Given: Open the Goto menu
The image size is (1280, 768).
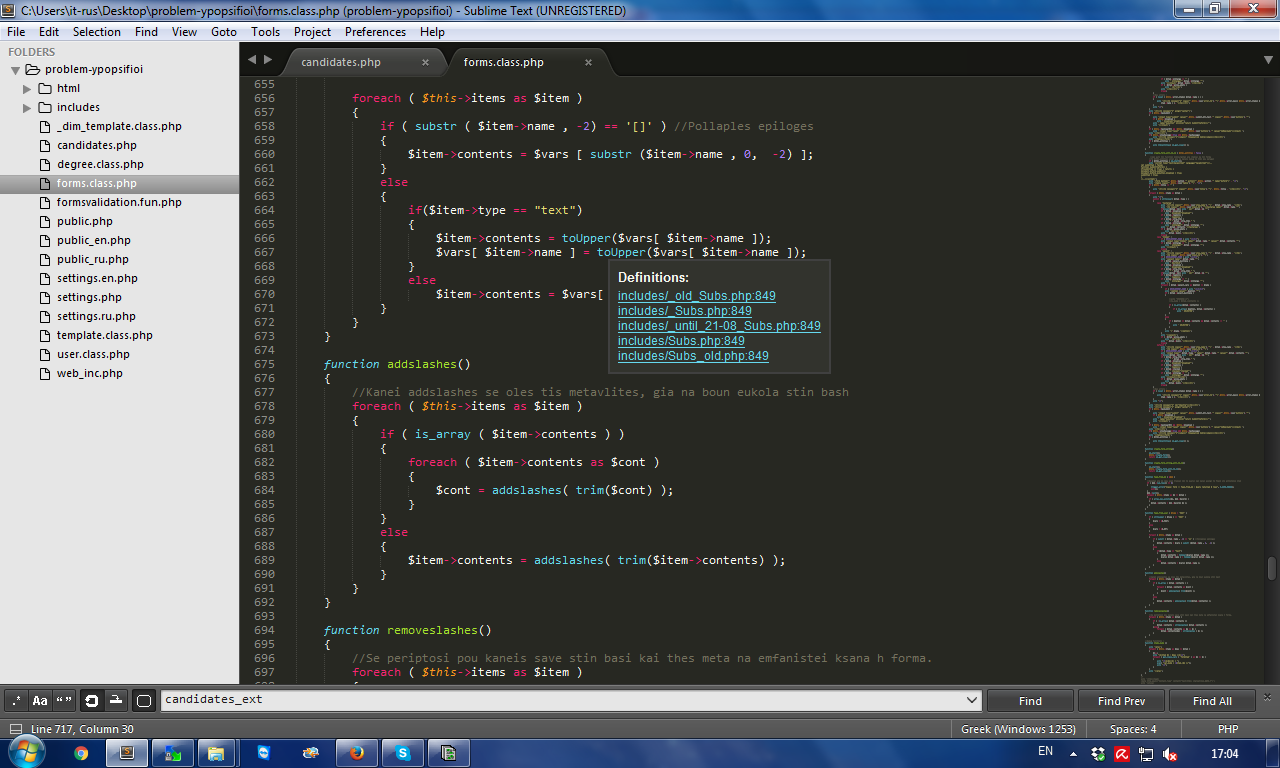Looking at the screenshot, I should tap(224, 32).
